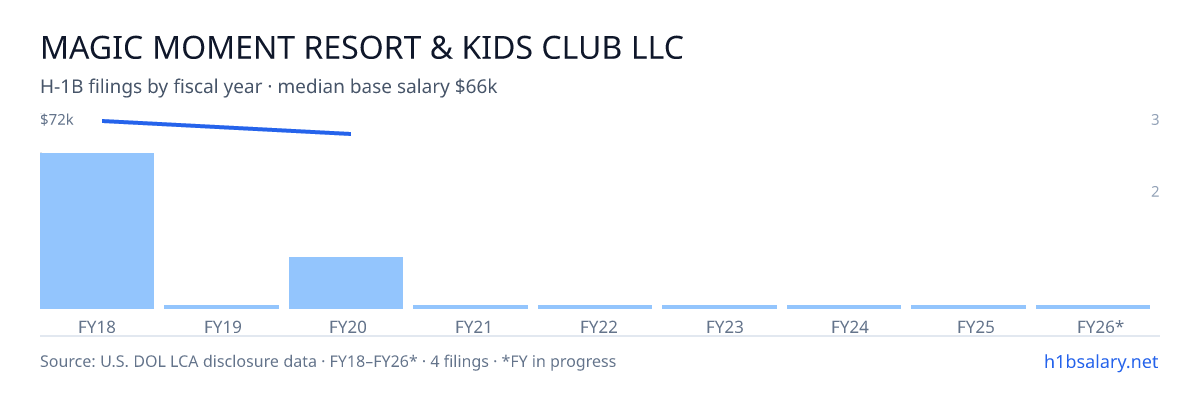Click the DOL LCA source footnote
1200x400 pixels.
point(328,361)
